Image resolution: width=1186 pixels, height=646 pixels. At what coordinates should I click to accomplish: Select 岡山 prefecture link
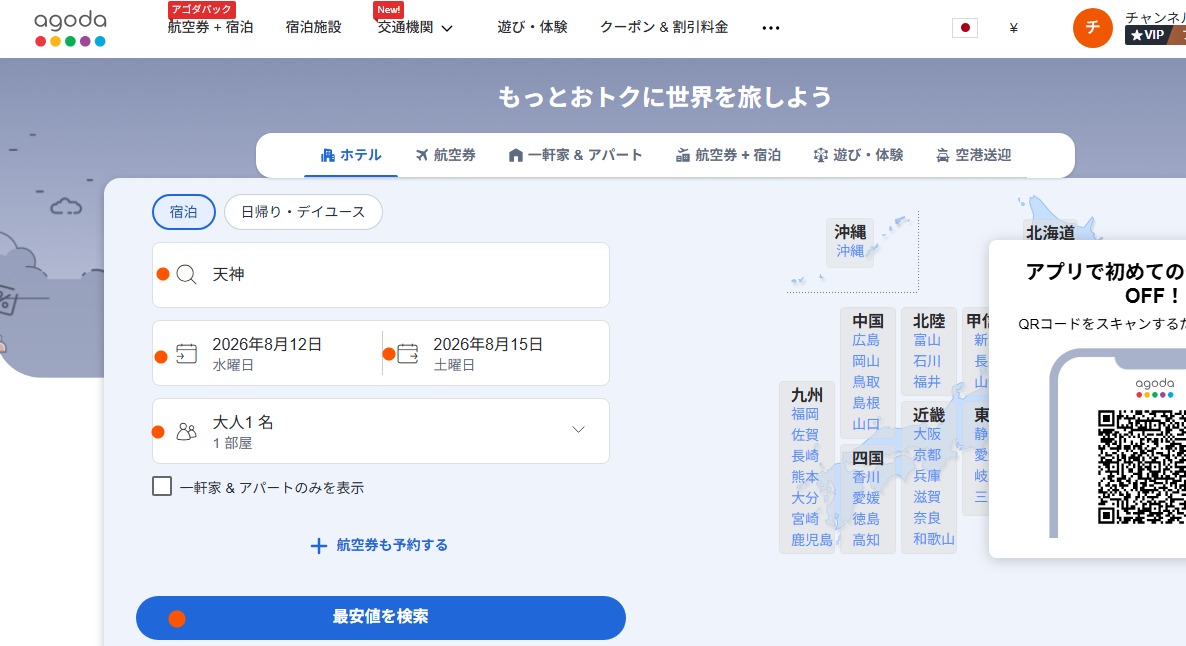tap(866, 362)
